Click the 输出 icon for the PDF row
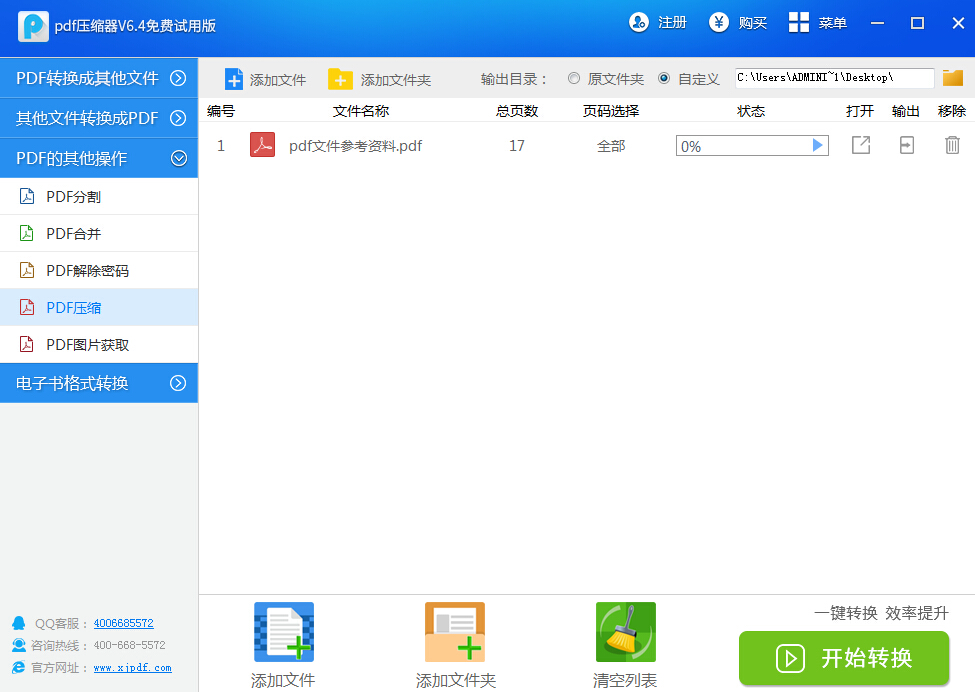The image size is (975, 692). pos(905,145)
